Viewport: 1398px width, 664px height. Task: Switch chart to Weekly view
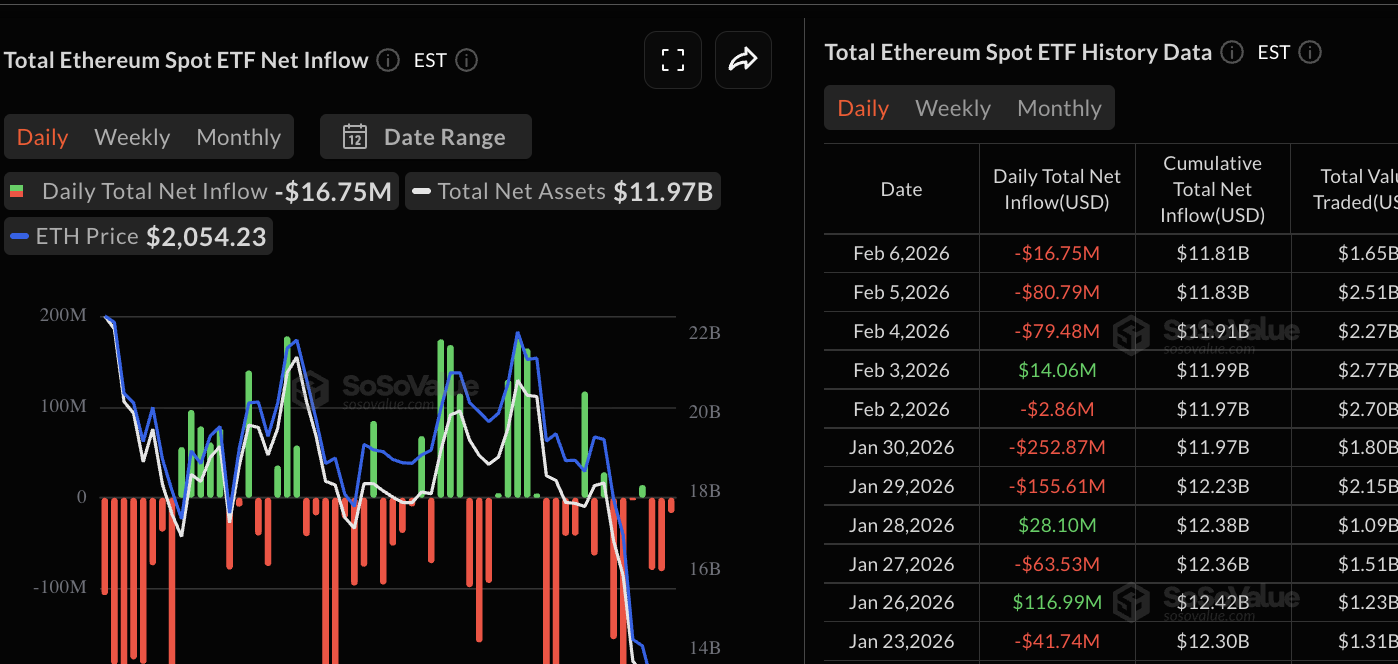(132, 136)
